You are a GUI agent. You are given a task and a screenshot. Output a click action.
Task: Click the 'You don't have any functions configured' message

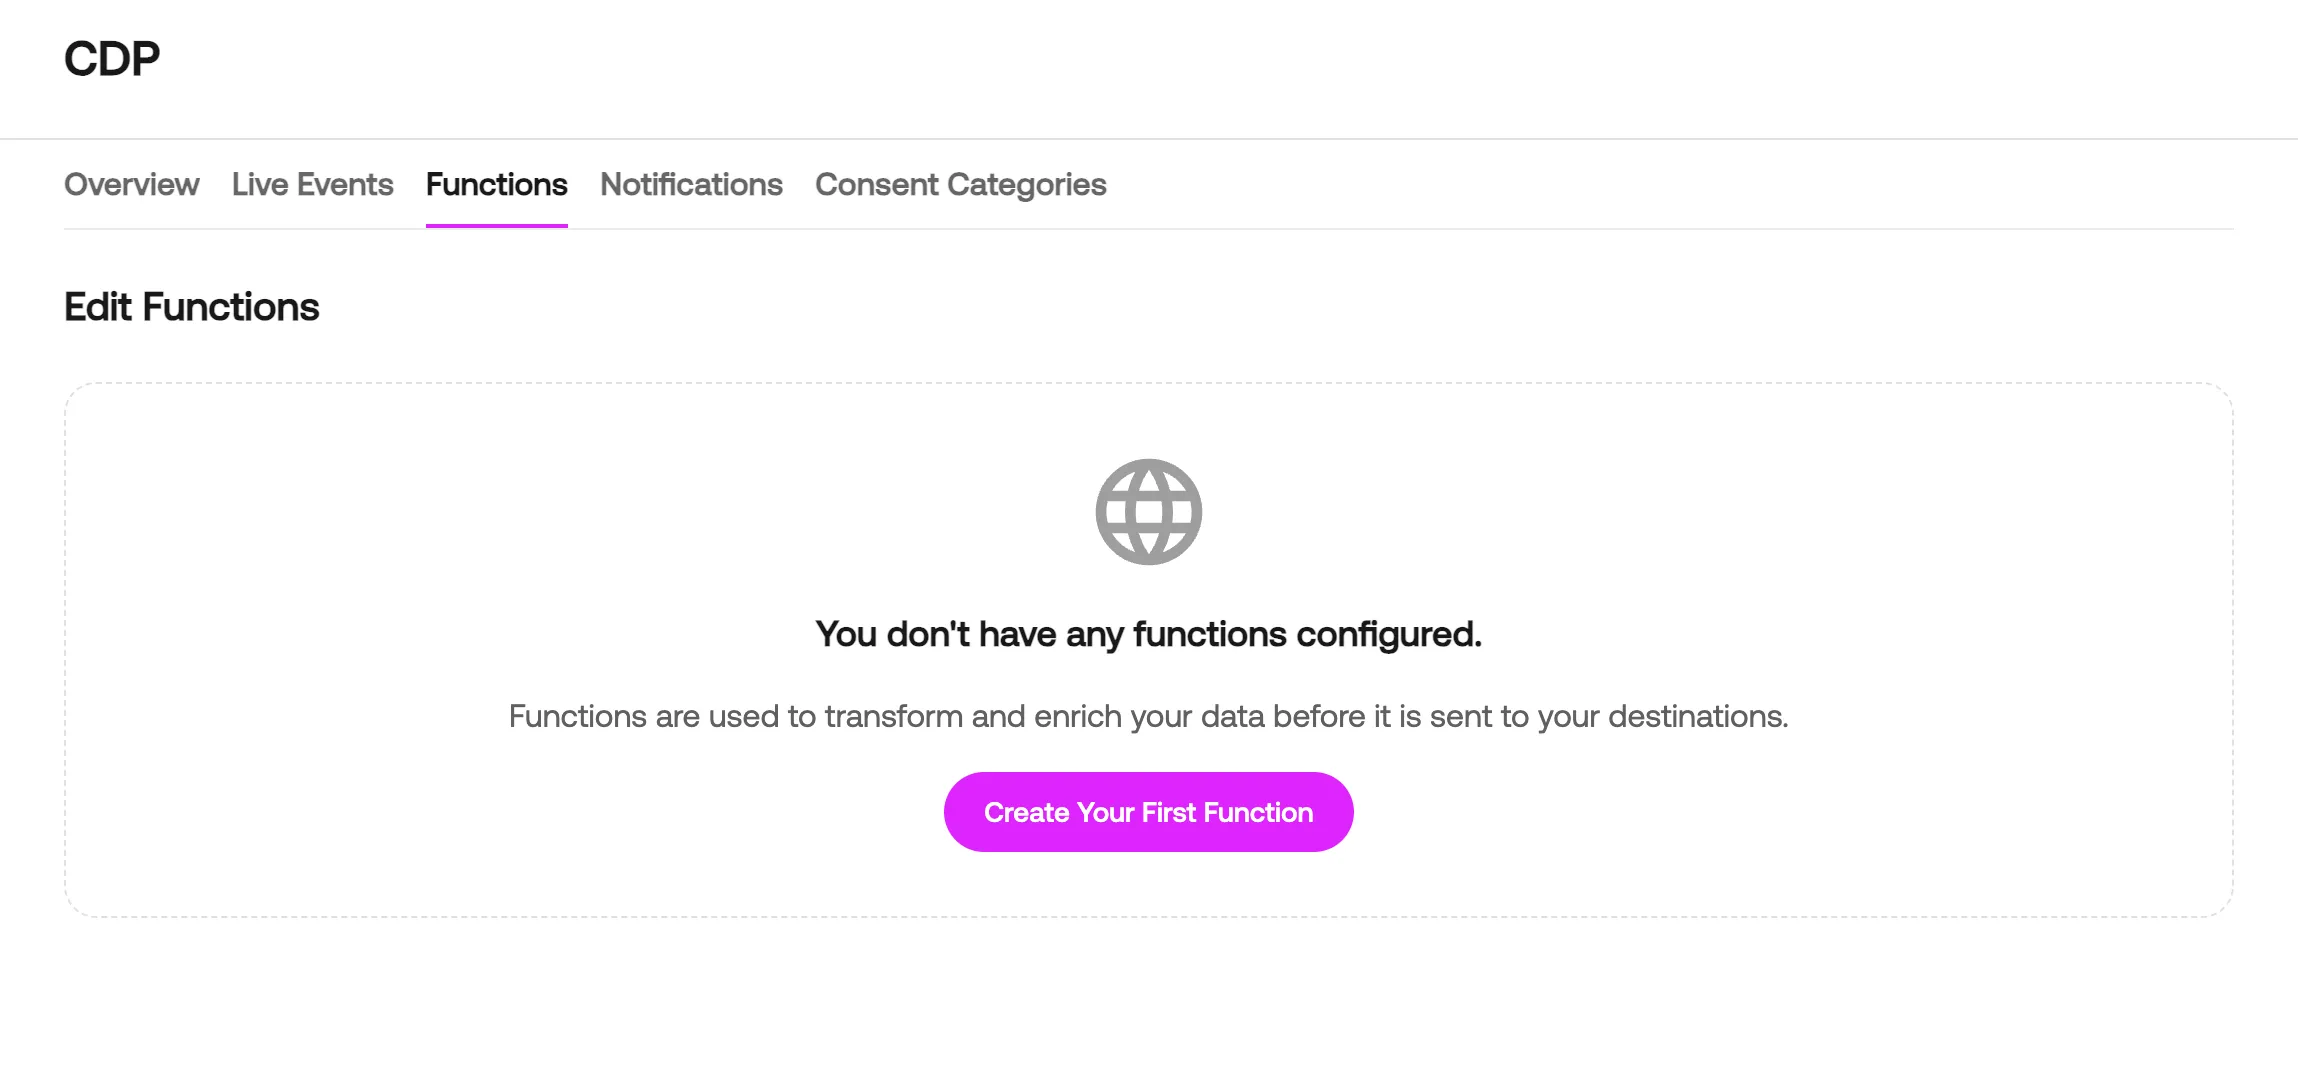point(1148,634)
